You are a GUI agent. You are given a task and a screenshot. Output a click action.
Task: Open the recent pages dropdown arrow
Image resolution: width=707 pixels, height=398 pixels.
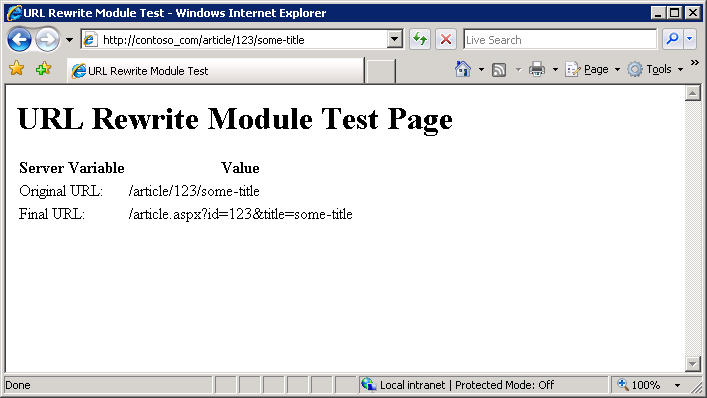(x=69, y=40)
